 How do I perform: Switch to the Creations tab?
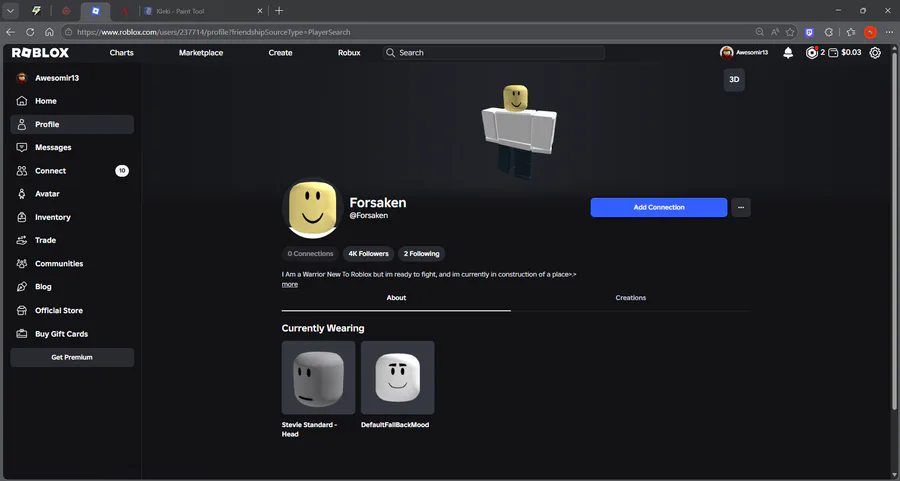(631, 298)
